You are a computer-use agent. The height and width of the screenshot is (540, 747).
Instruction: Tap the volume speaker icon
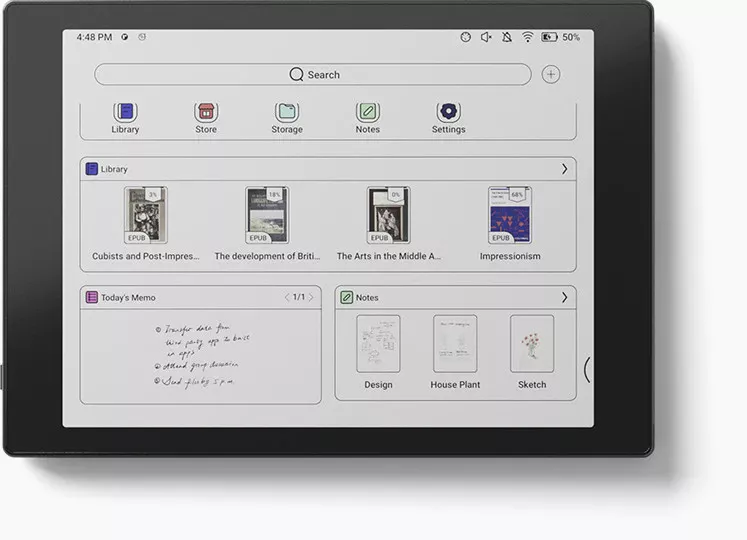[x=486, y=37]
